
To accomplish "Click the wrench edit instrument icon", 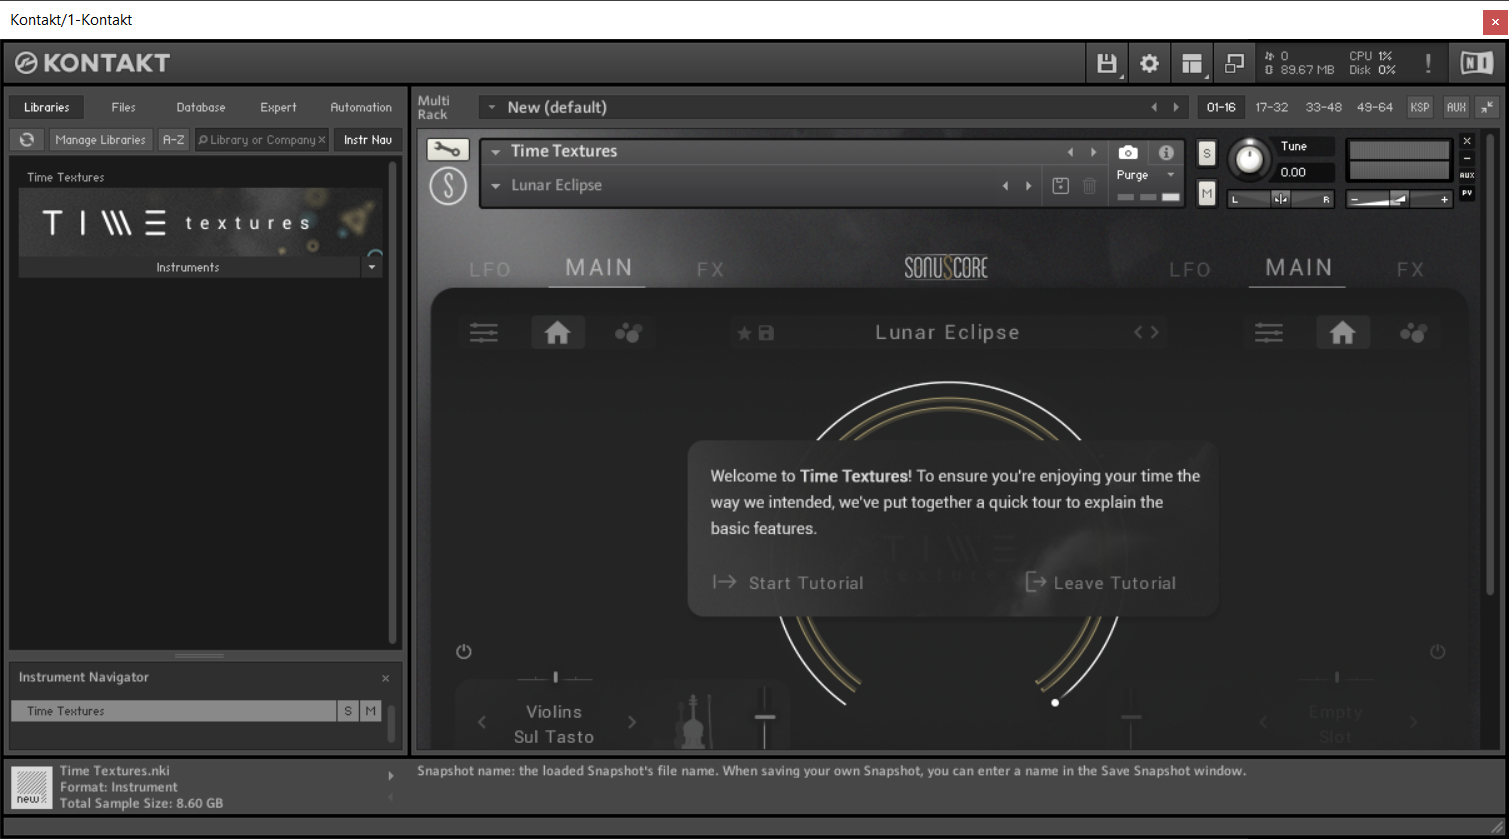I will coord(447,150).
